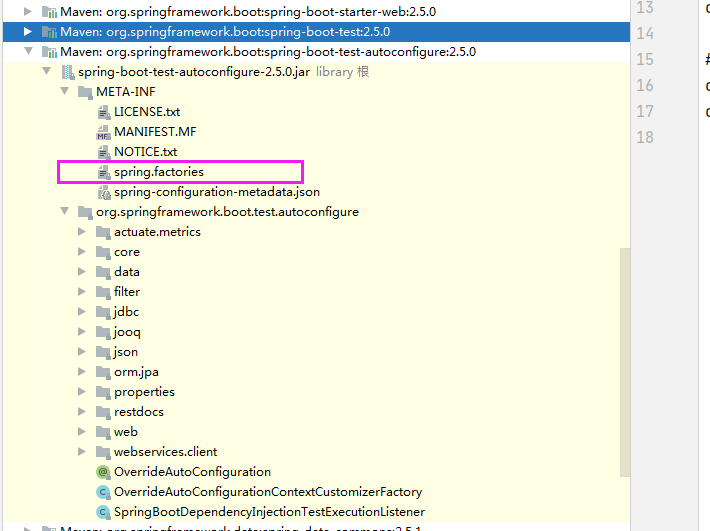
Task: Expand the webservices.client package
Action: coord(82,451)
